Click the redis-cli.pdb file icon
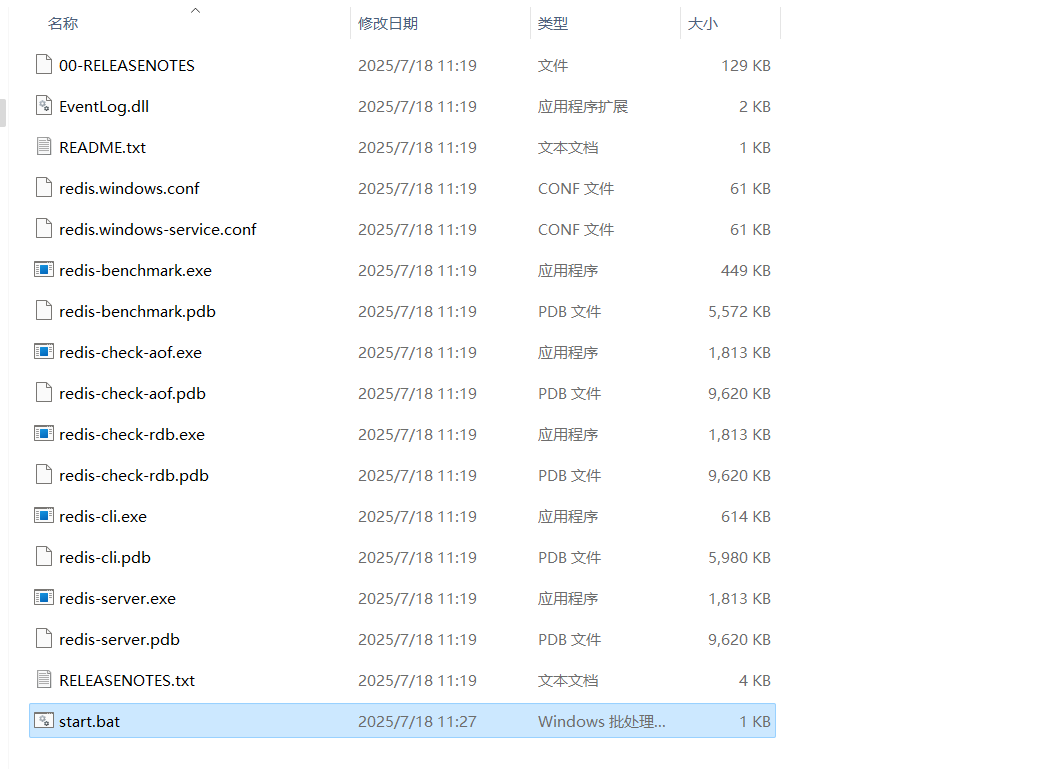The width and height of the screenshot is (1044, 769). [44, 557]
